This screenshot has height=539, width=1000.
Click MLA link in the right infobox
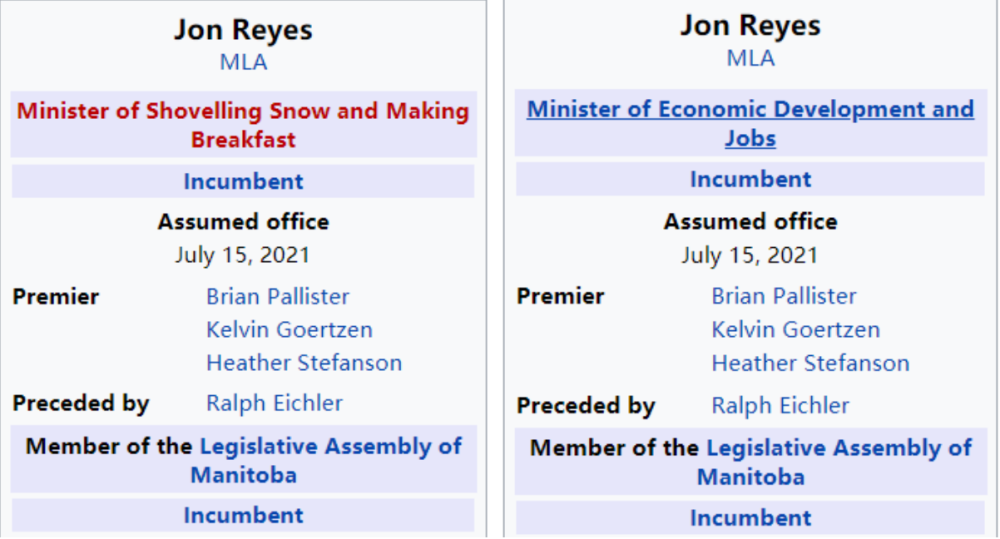pos(750,58)
